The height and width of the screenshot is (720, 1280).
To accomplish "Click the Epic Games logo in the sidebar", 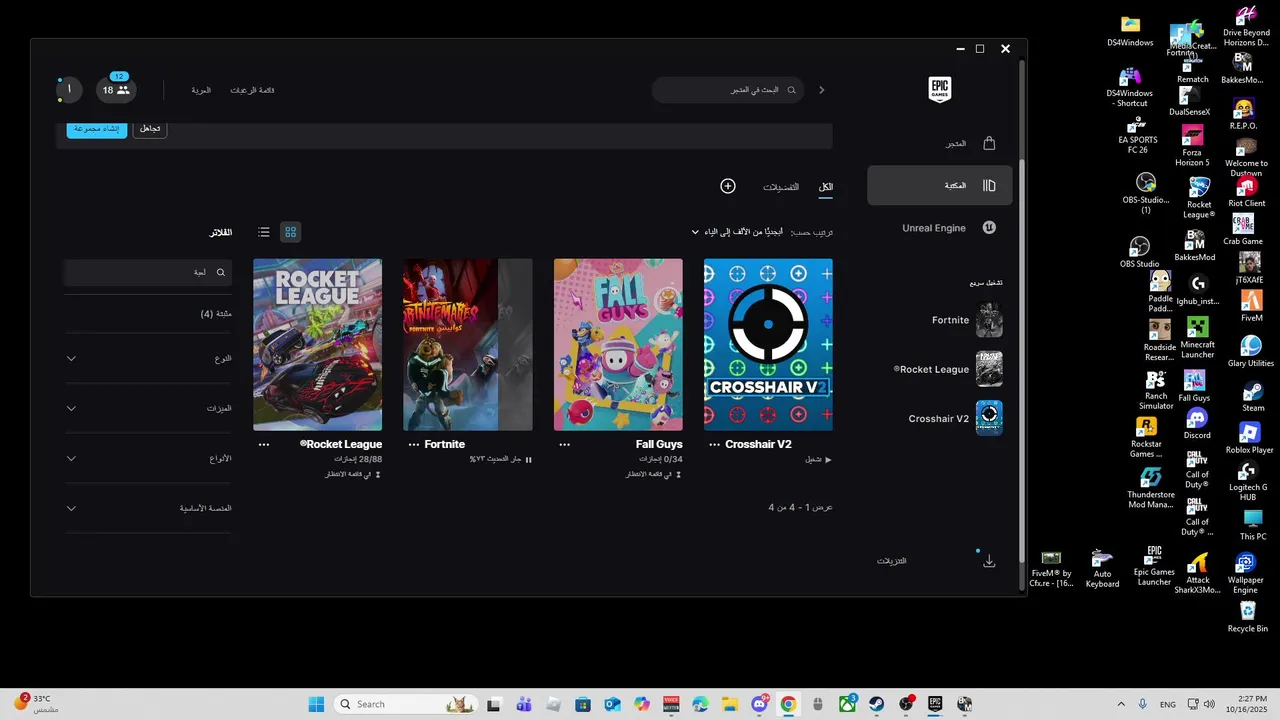I will pyautogui.click(x=939, y=90).
